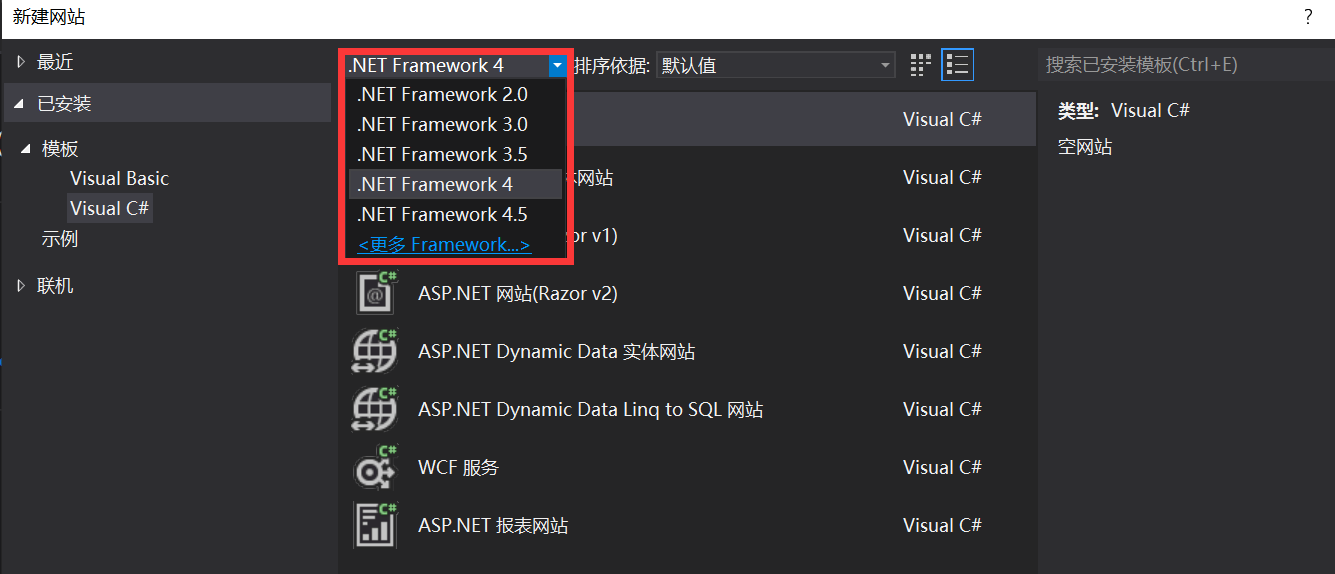
Task: Click the 空网站 description text
Action: 1085,148
